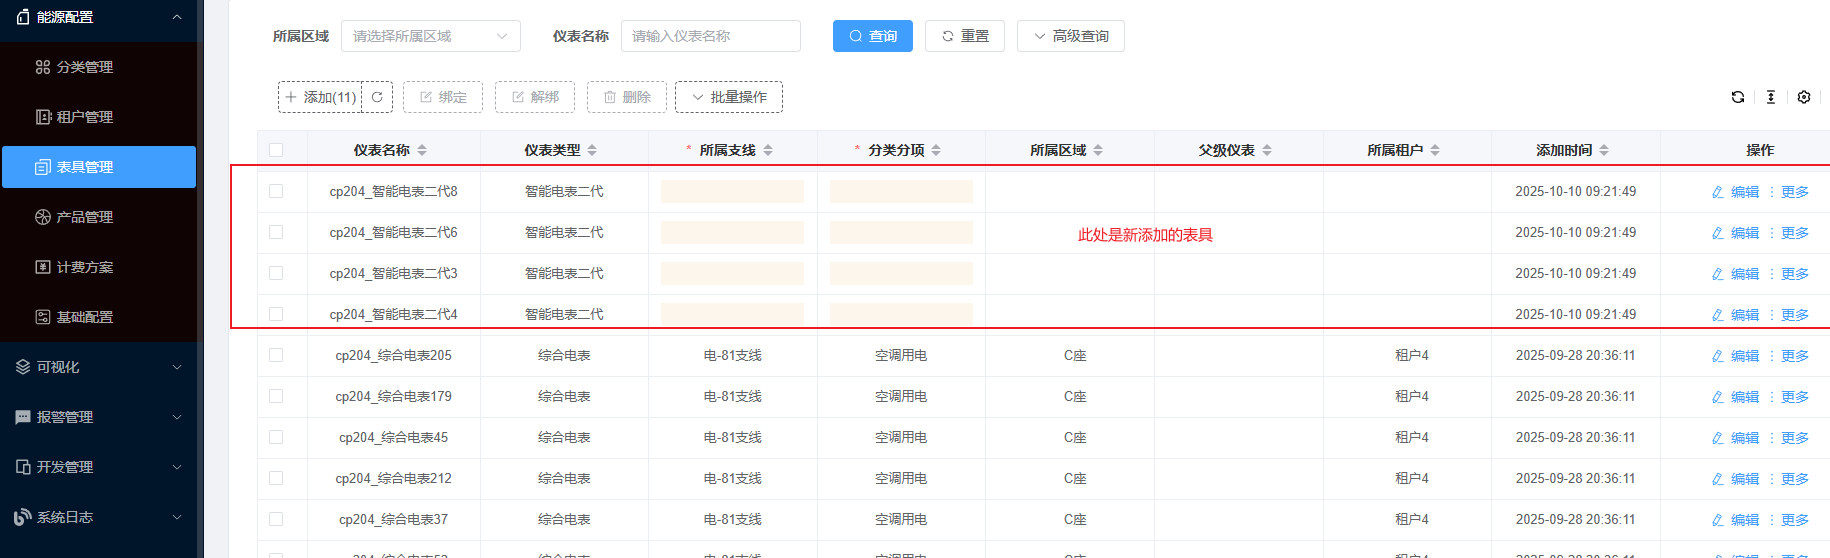Sort by 仪表名称 column arrows
Image resolution: width=1830 pixels, height=558 pixels.
(x=422, y=150)
